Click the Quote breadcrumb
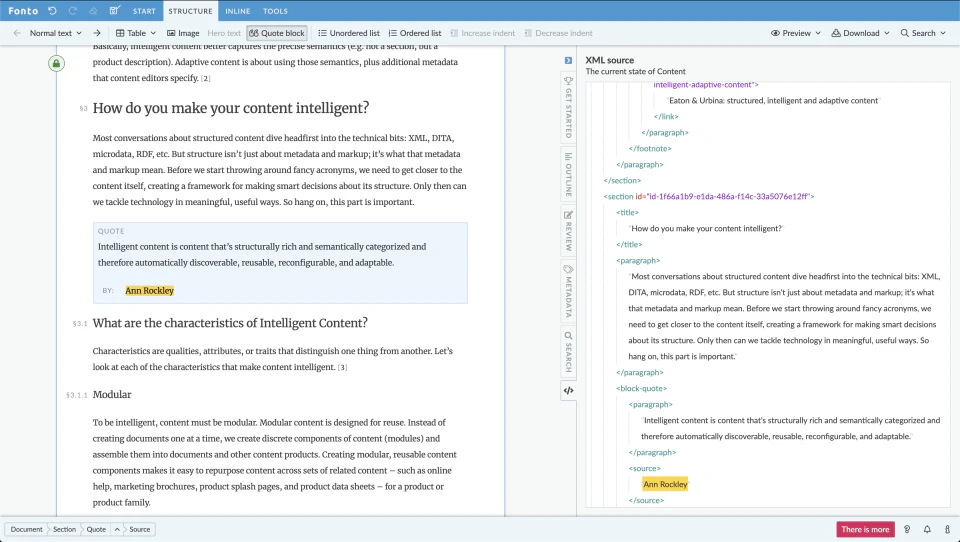The height and width of the screenshot is (542, 960). pos(96,529)
